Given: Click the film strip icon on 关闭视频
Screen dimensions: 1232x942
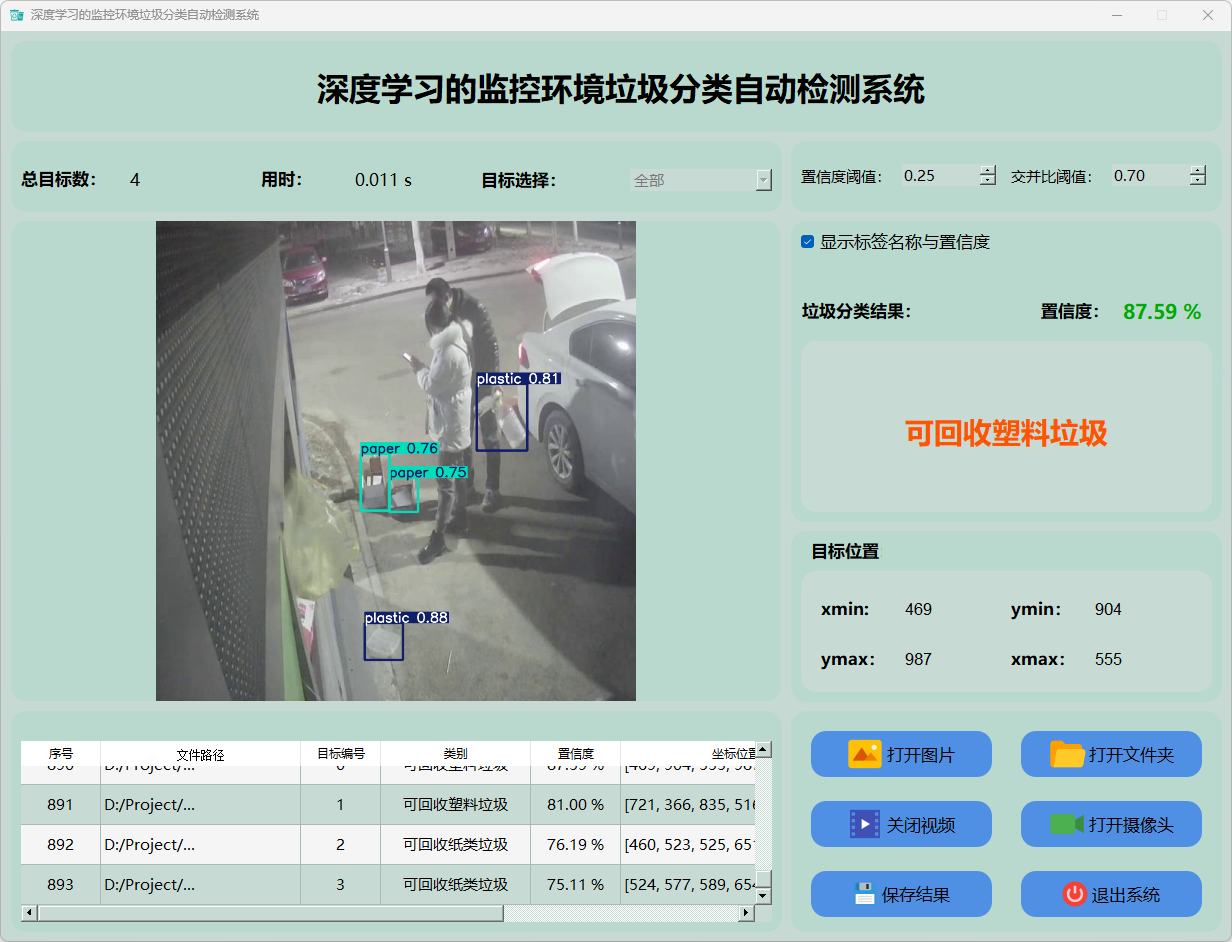Looking at the screenshot, I should (x=865, y=824).
